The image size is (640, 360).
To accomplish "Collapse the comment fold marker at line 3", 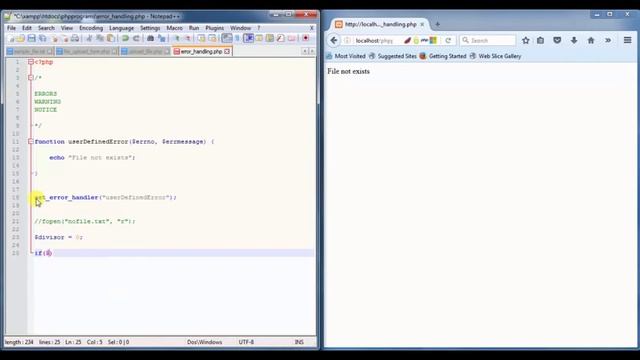I will [31, 78].
